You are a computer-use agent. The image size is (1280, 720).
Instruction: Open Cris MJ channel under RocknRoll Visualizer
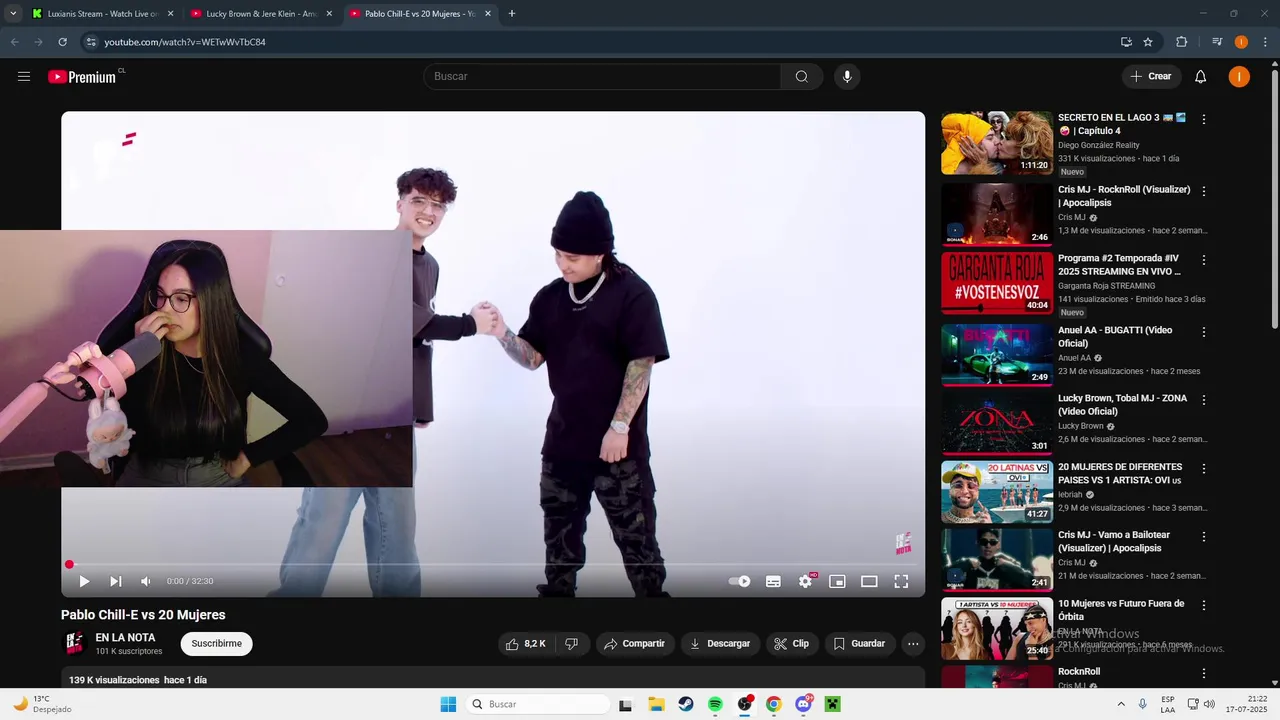[1072, 217]
